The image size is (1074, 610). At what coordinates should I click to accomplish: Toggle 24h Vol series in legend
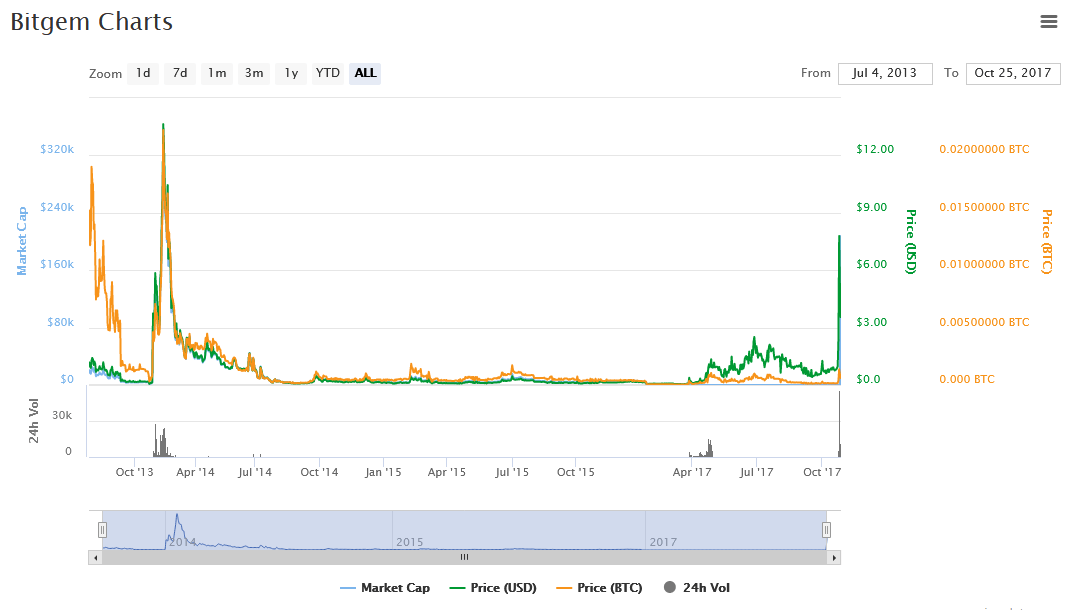coord(697,588)
